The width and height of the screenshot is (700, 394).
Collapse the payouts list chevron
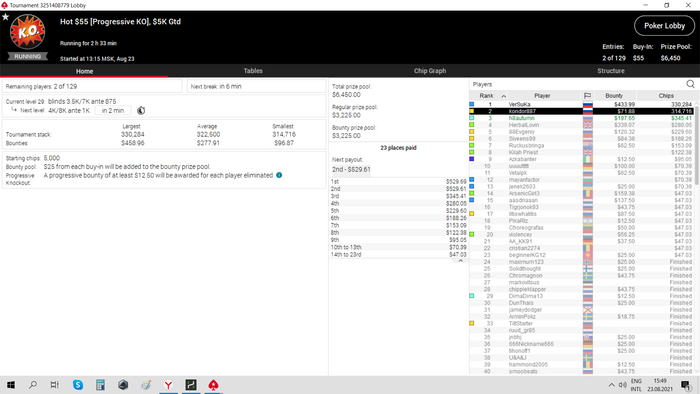pos(460,261)
